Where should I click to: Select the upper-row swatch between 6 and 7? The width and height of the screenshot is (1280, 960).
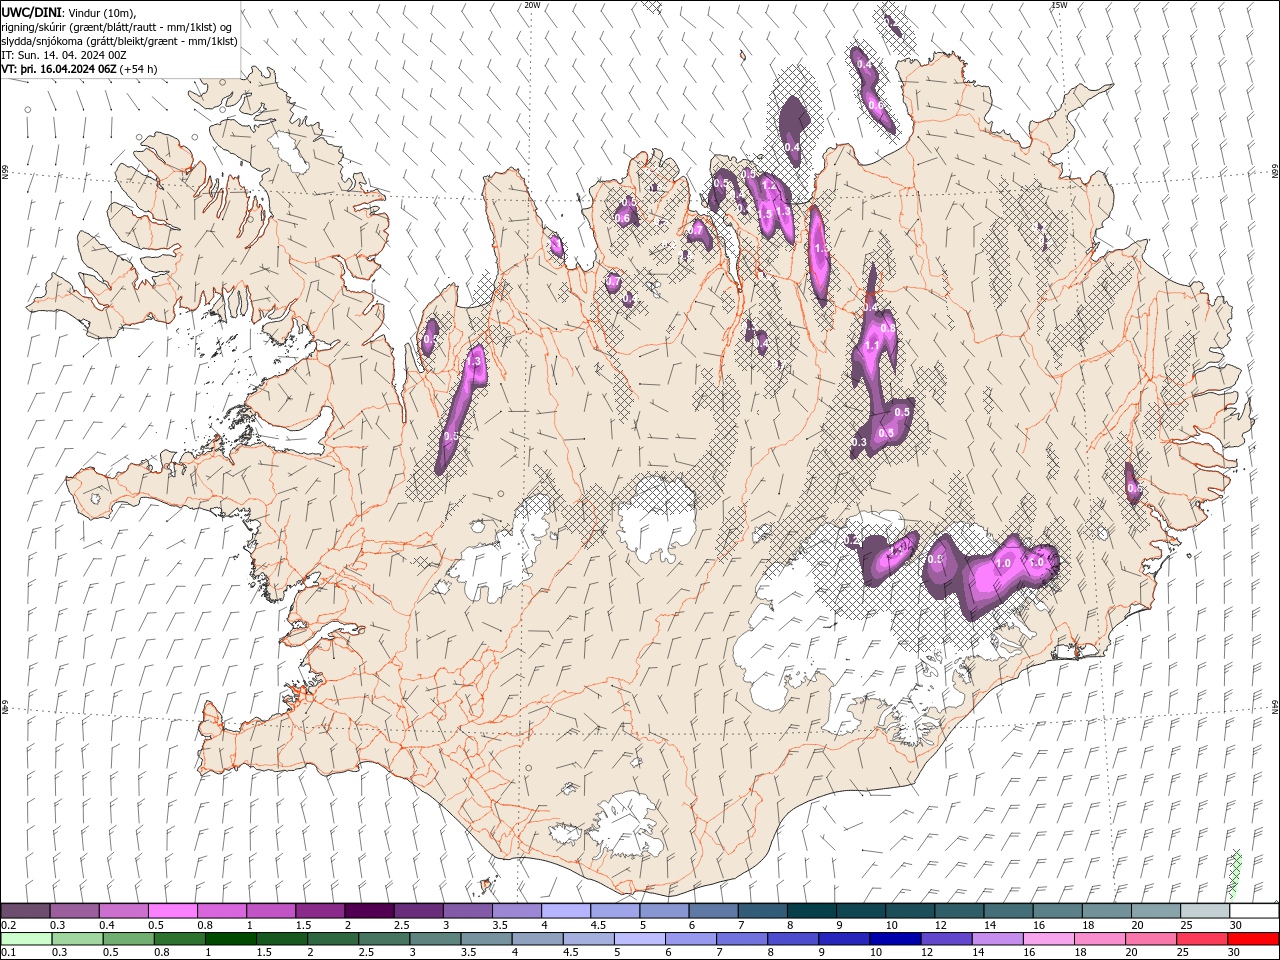pyautogui.click(x=713, y=911)
